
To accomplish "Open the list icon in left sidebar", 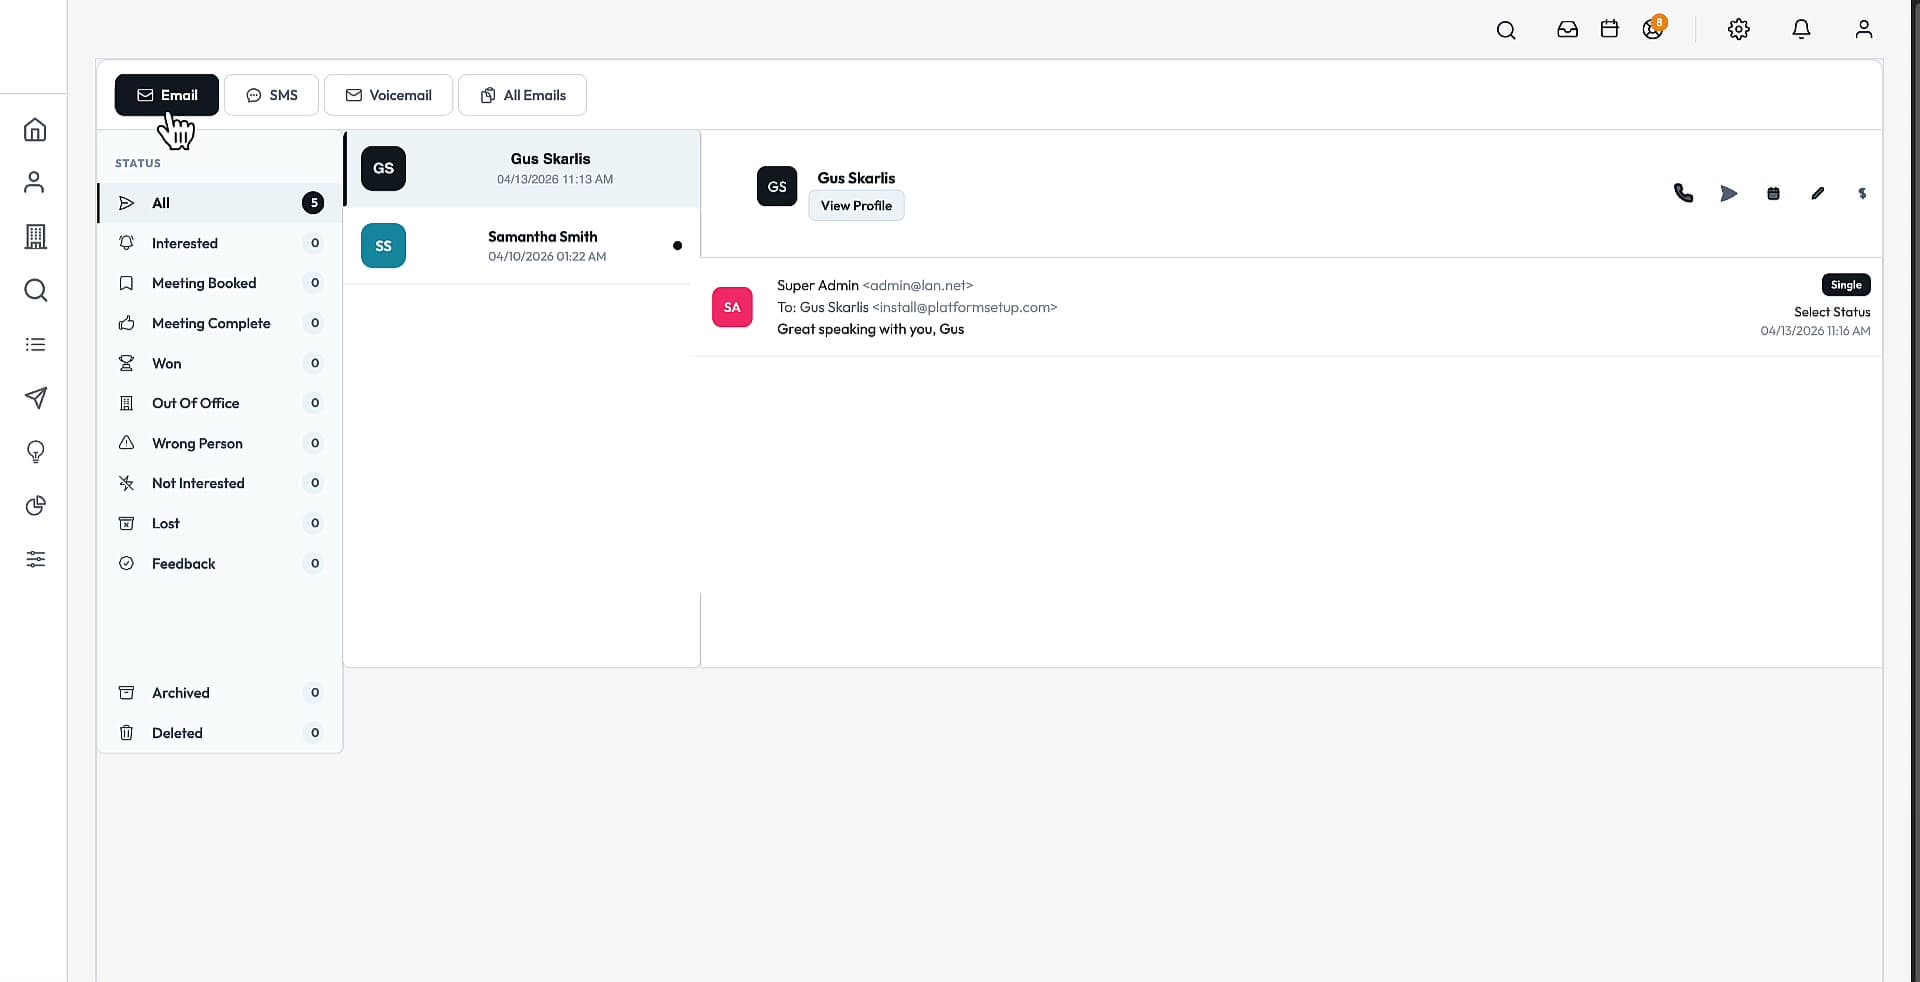I will click(x=35, y=344).
